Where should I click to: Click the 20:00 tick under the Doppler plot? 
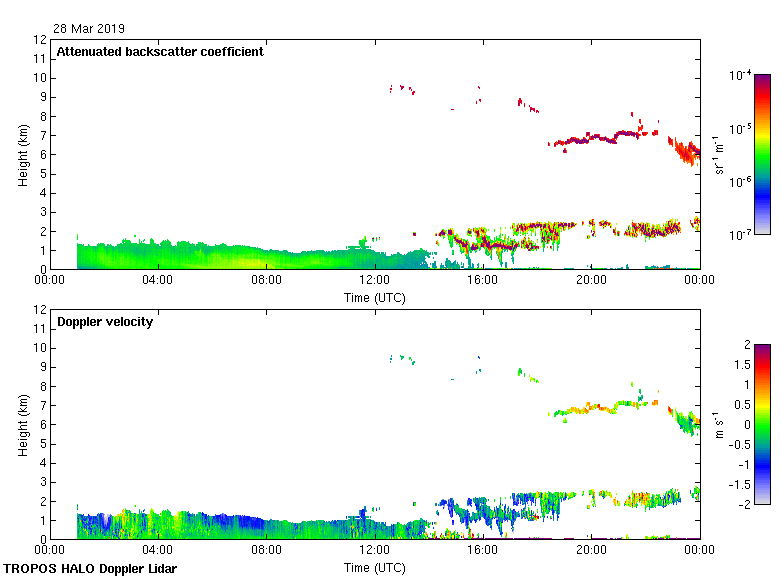tap(591, 550)
